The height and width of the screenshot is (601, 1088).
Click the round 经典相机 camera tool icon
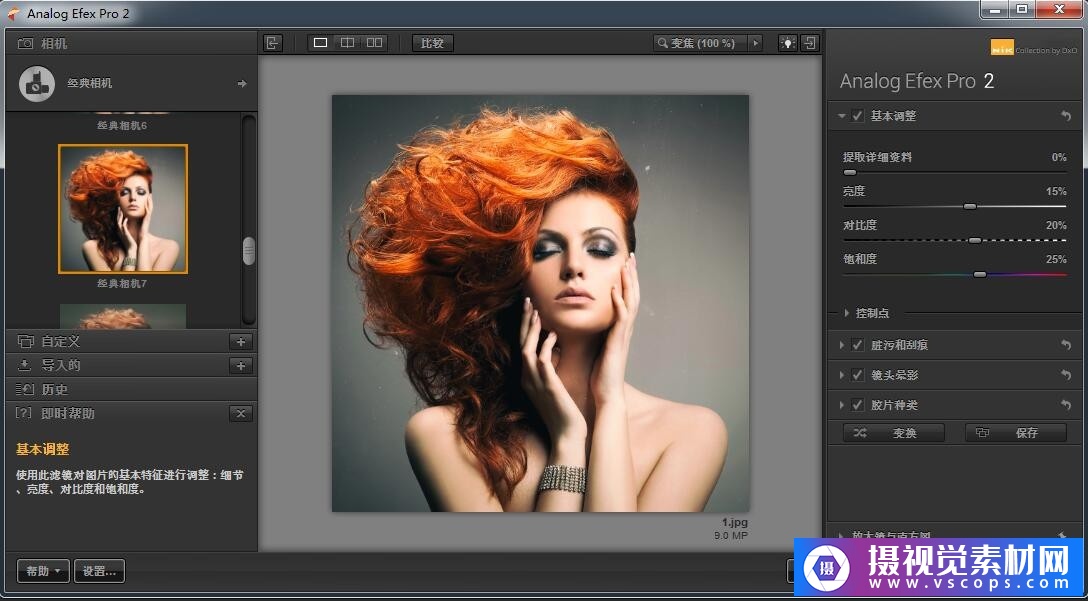pos(37,84)
